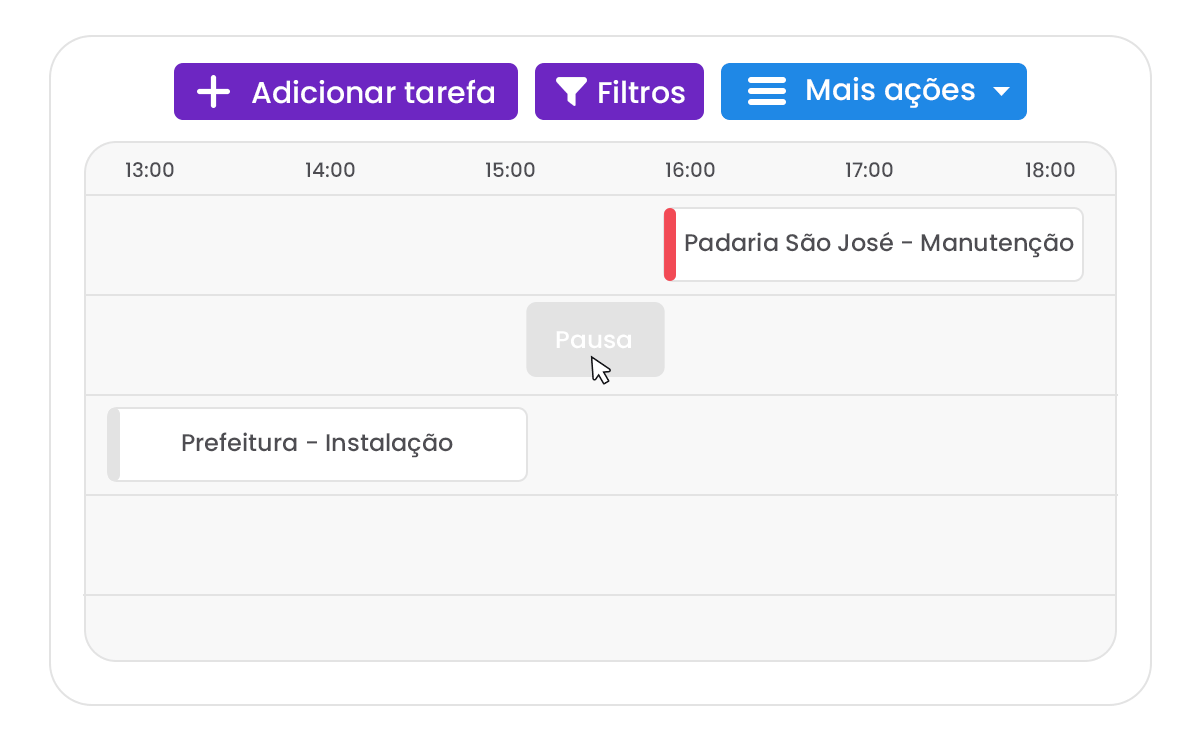Select the 15:00 time marker
The height and width of the screenshot is (740, 1200).
pos(510,170)
